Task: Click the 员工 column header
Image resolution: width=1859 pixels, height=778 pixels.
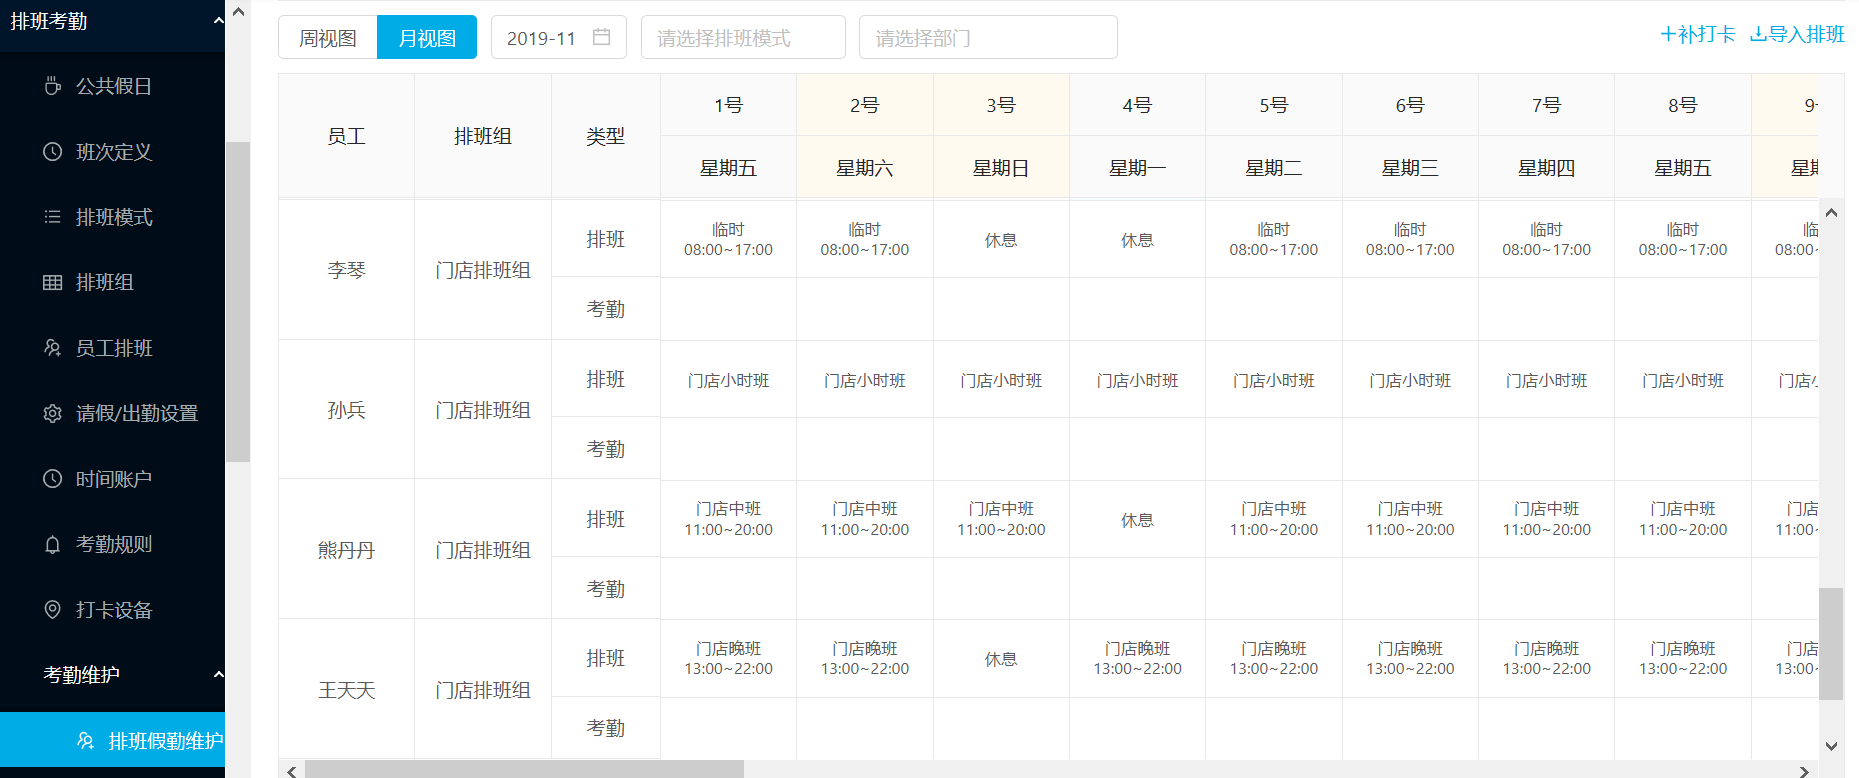Action: click(x=347, y=136)
